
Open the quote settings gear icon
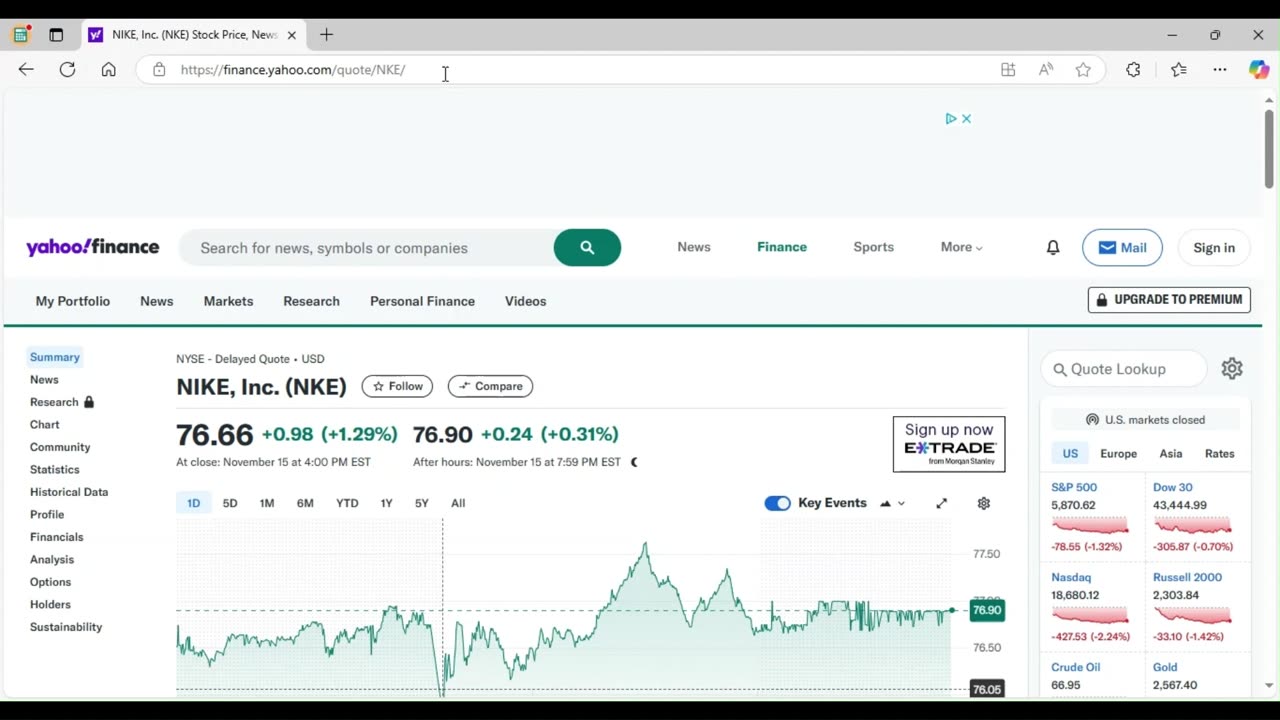coord(1232,369)
